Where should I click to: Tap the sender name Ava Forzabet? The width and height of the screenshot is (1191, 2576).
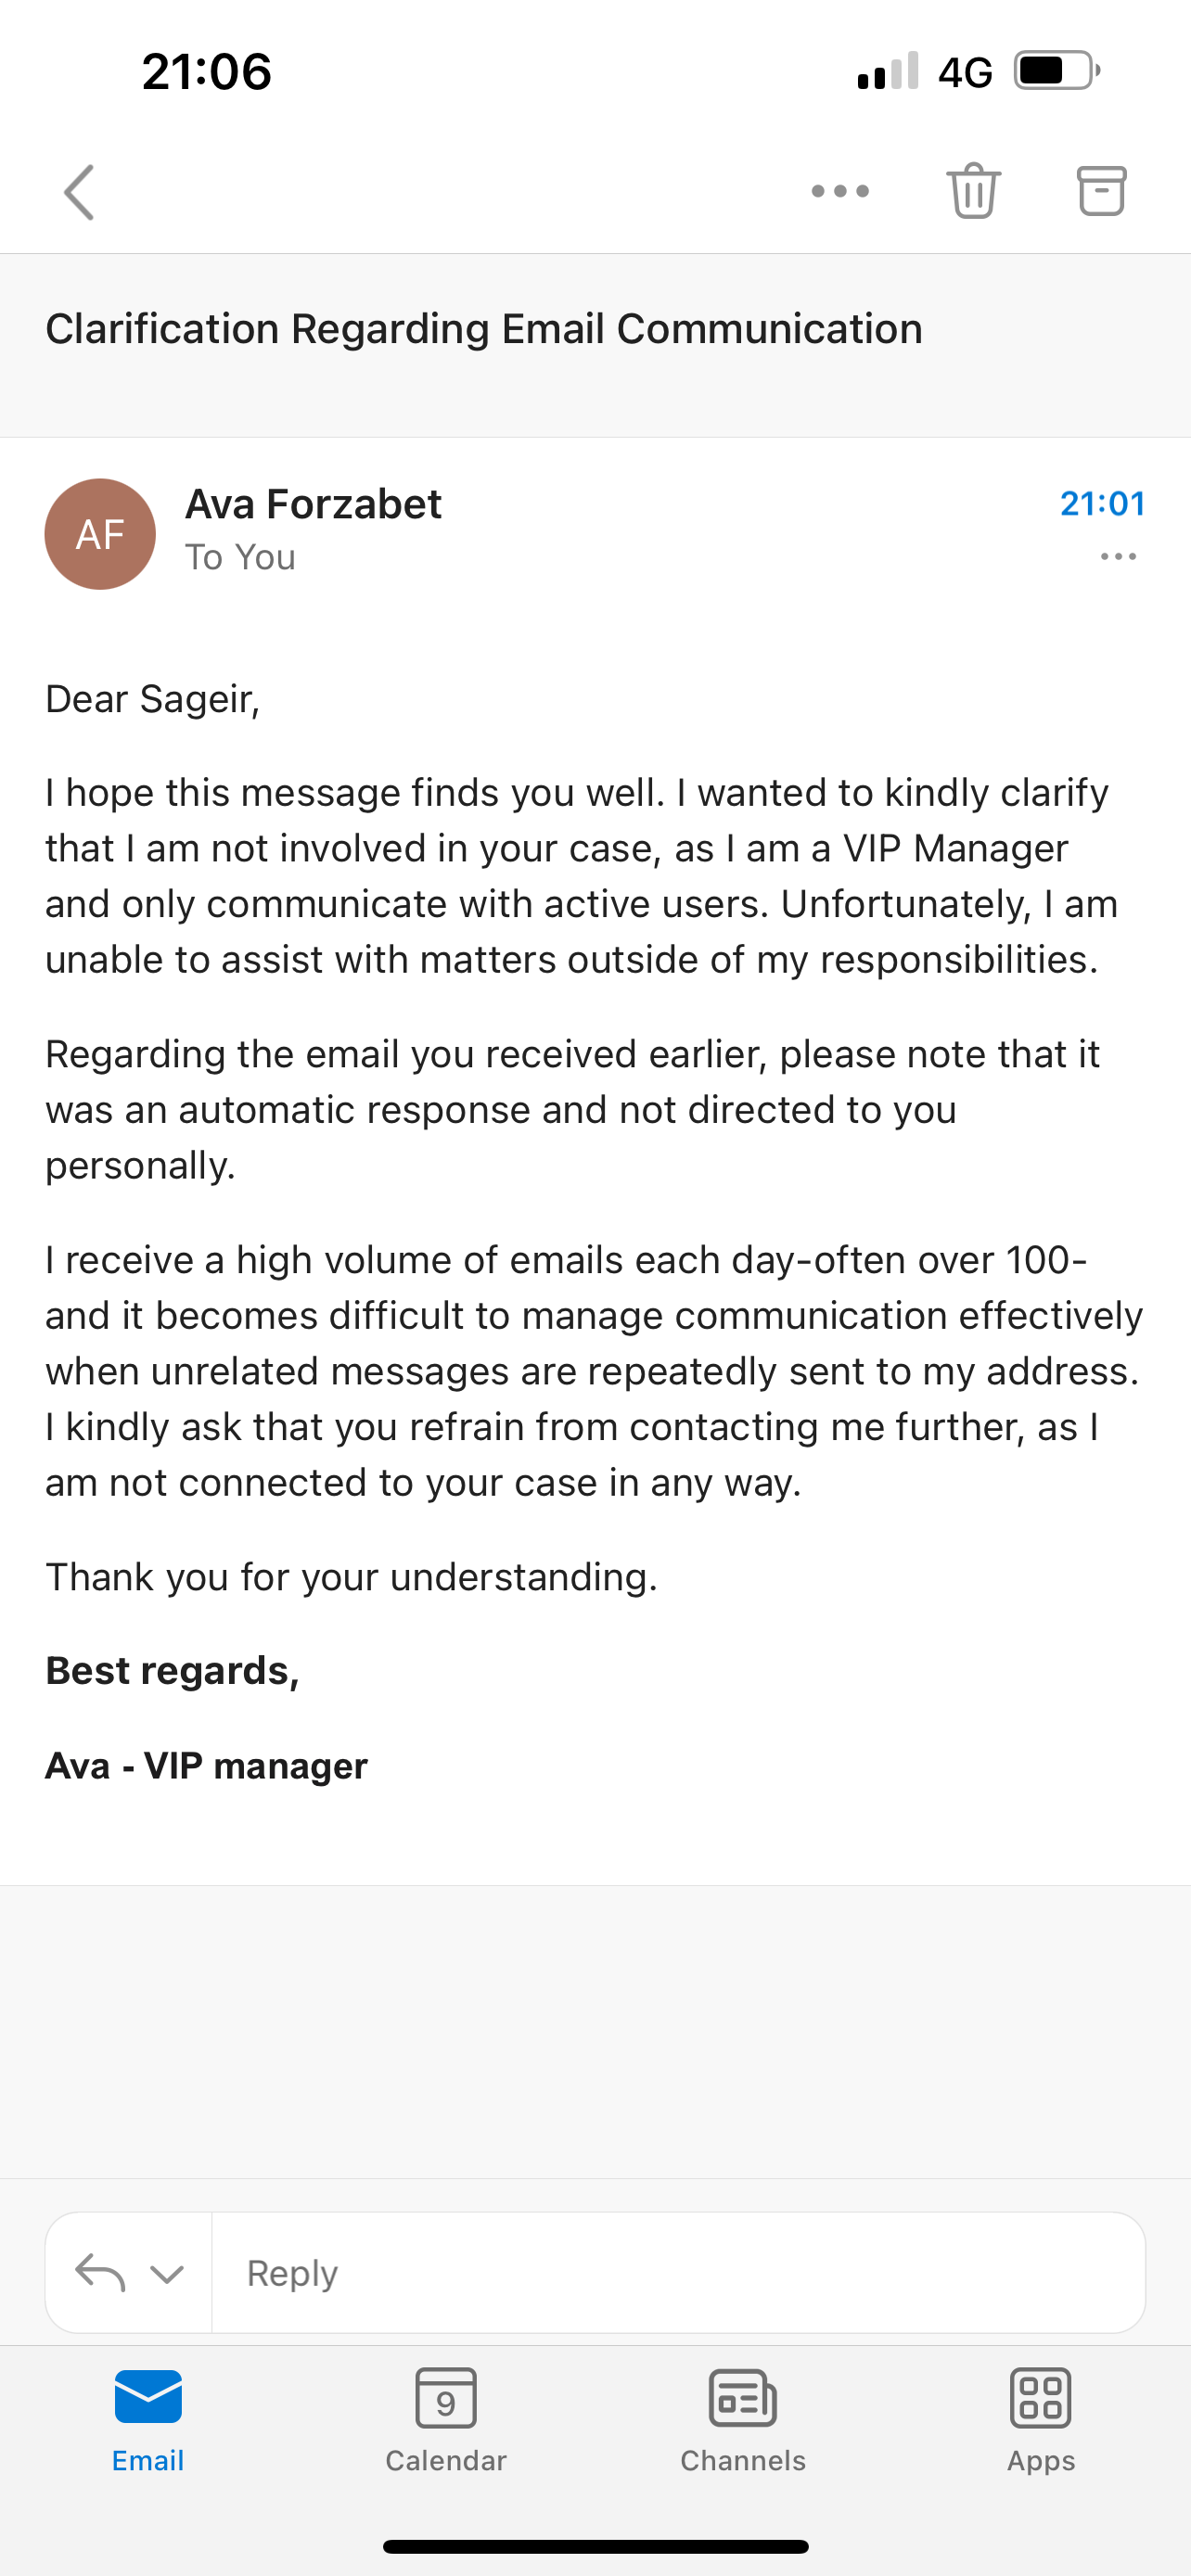313,504
